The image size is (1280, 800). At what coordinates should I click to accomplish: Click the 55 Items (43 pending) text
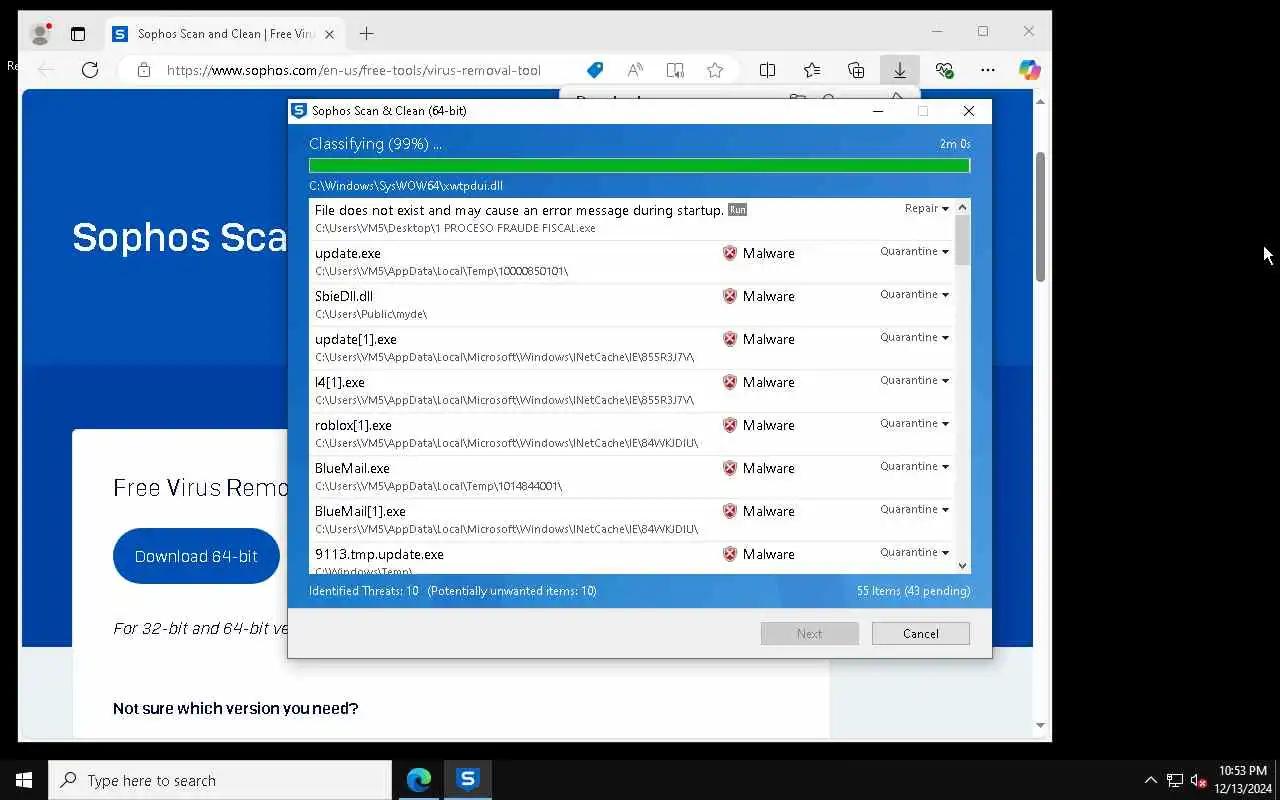coord(913,591)
